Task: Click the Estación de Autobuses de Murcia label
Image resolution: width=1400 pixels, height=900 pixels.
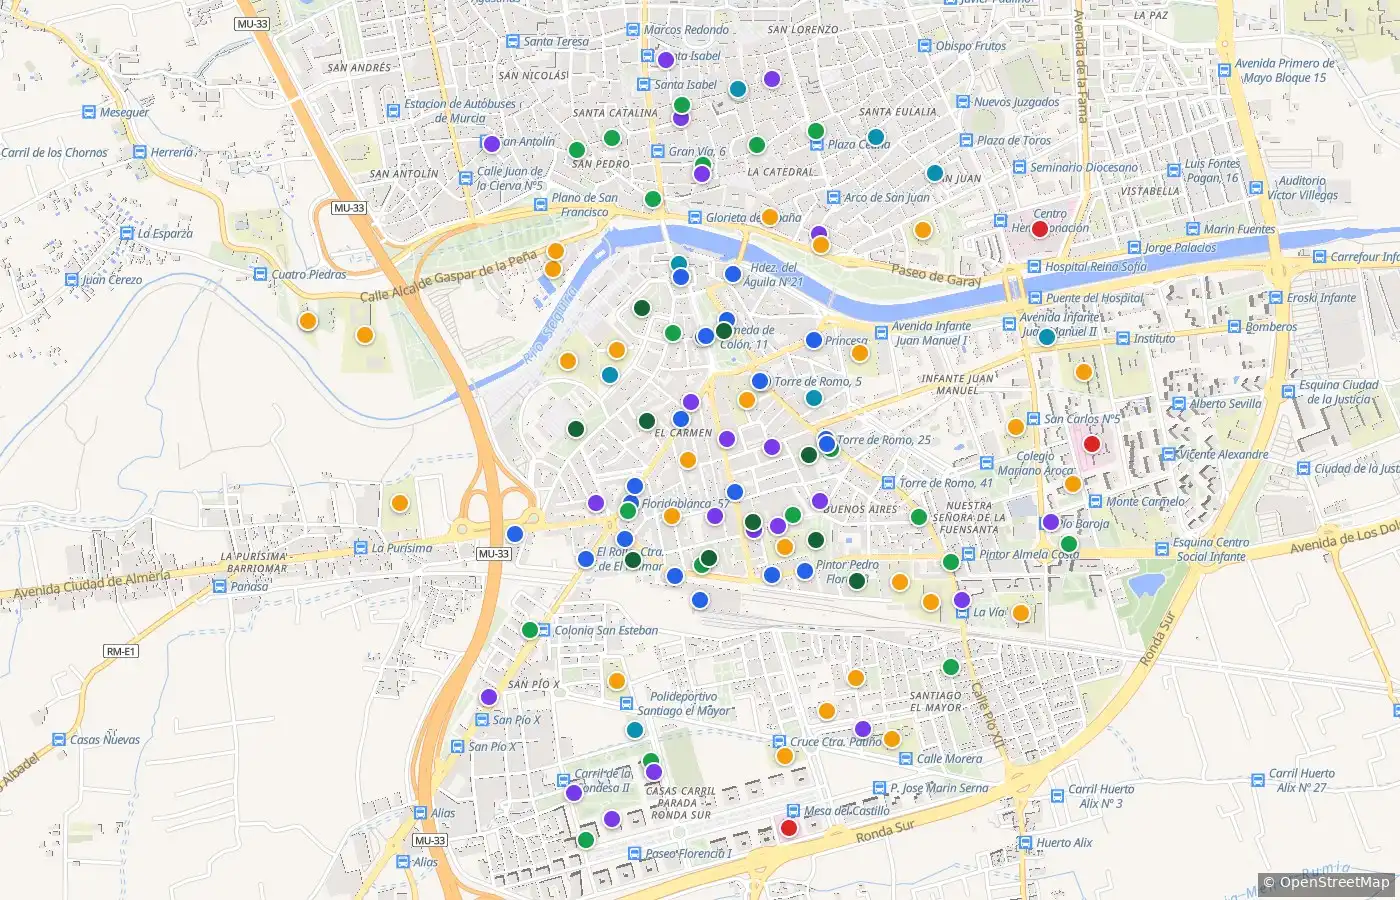Action: 460,111
